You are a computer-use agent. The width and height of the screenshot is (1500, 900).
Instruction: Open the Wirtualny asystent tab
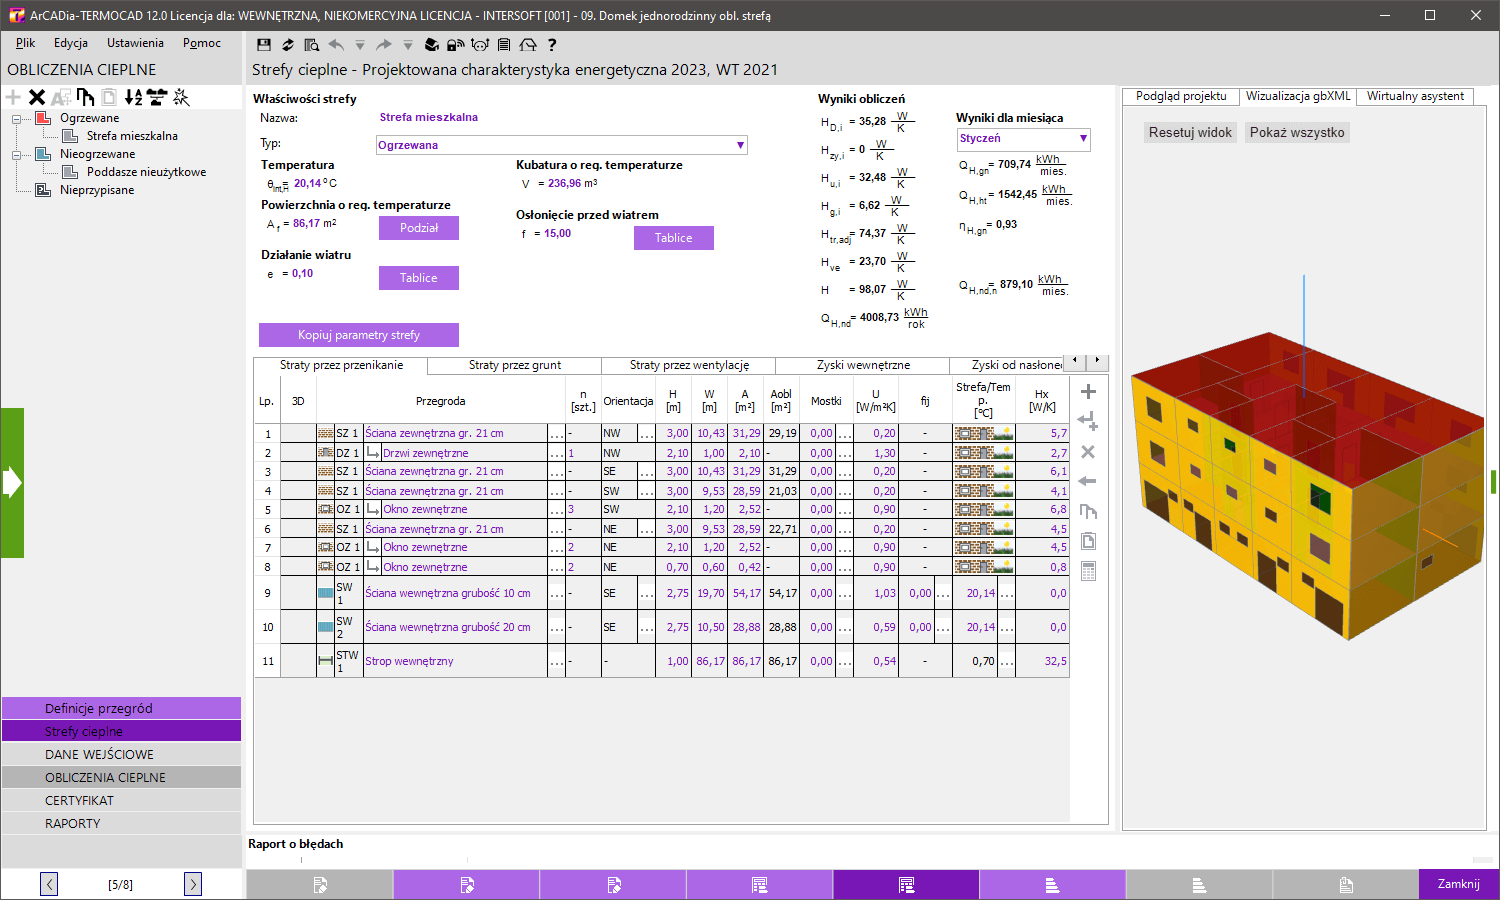[x=1415, y=96]
